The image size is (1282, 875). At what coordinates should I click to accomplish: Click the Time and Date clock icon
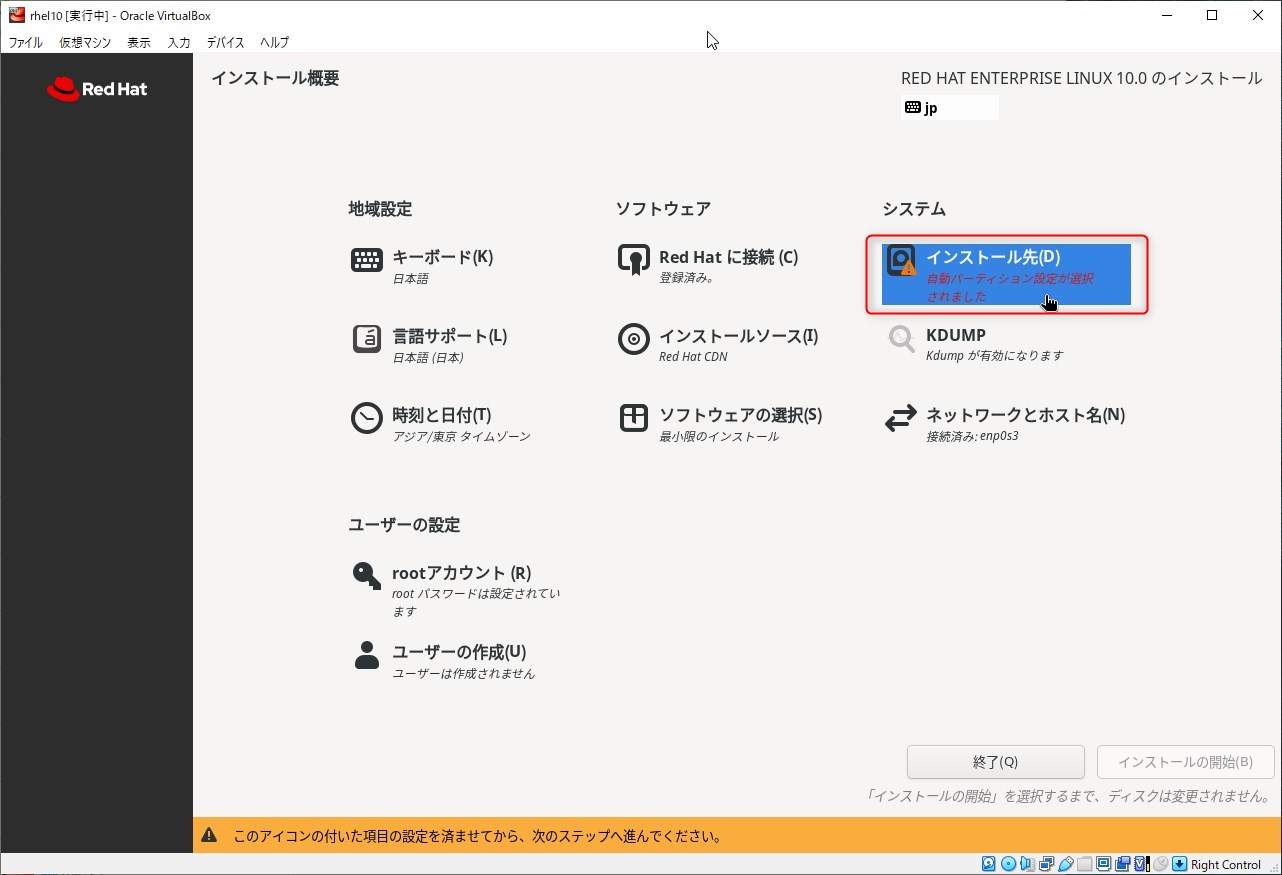(367, 418)
